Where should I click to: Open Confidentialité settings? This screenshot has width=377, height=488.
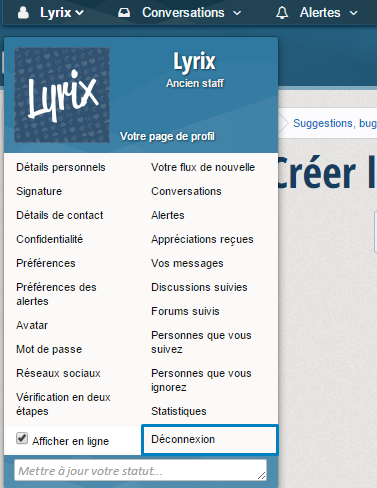(49, 239)
